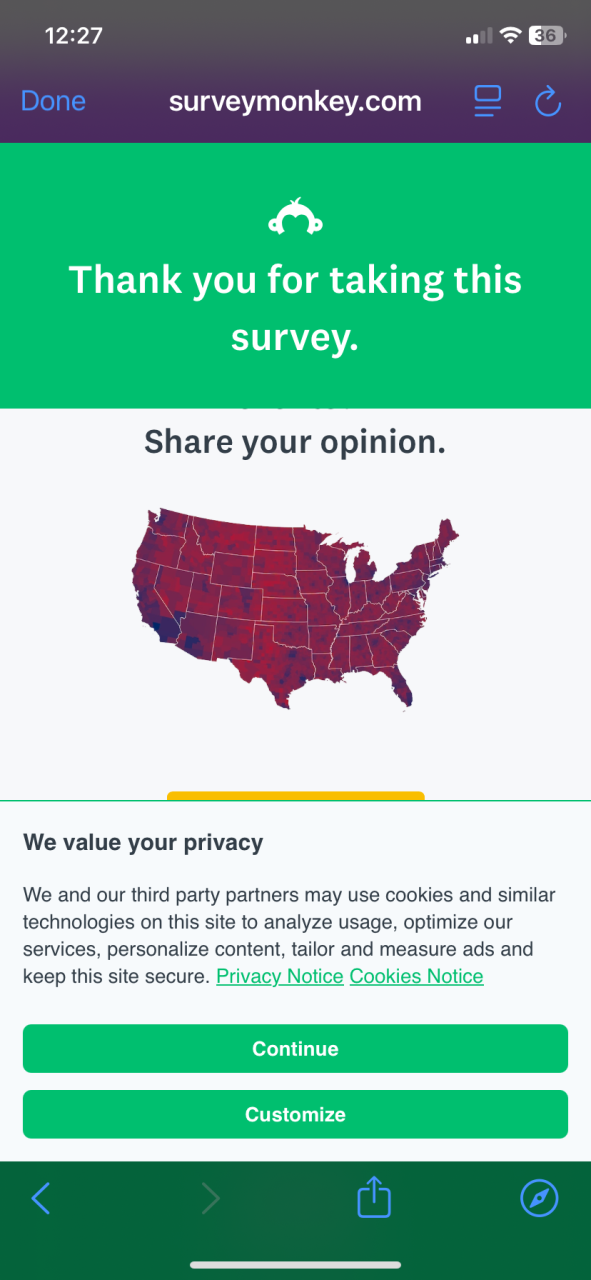Screen dimensions: 591x1280
Task: Tap the forward arrow icon
Action: (x=210, y=1197)
